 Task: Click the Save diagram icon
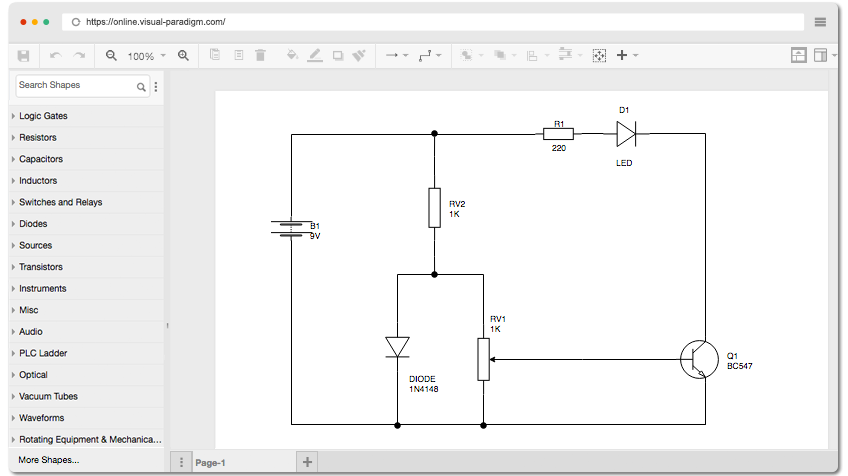tap(23, 56)
